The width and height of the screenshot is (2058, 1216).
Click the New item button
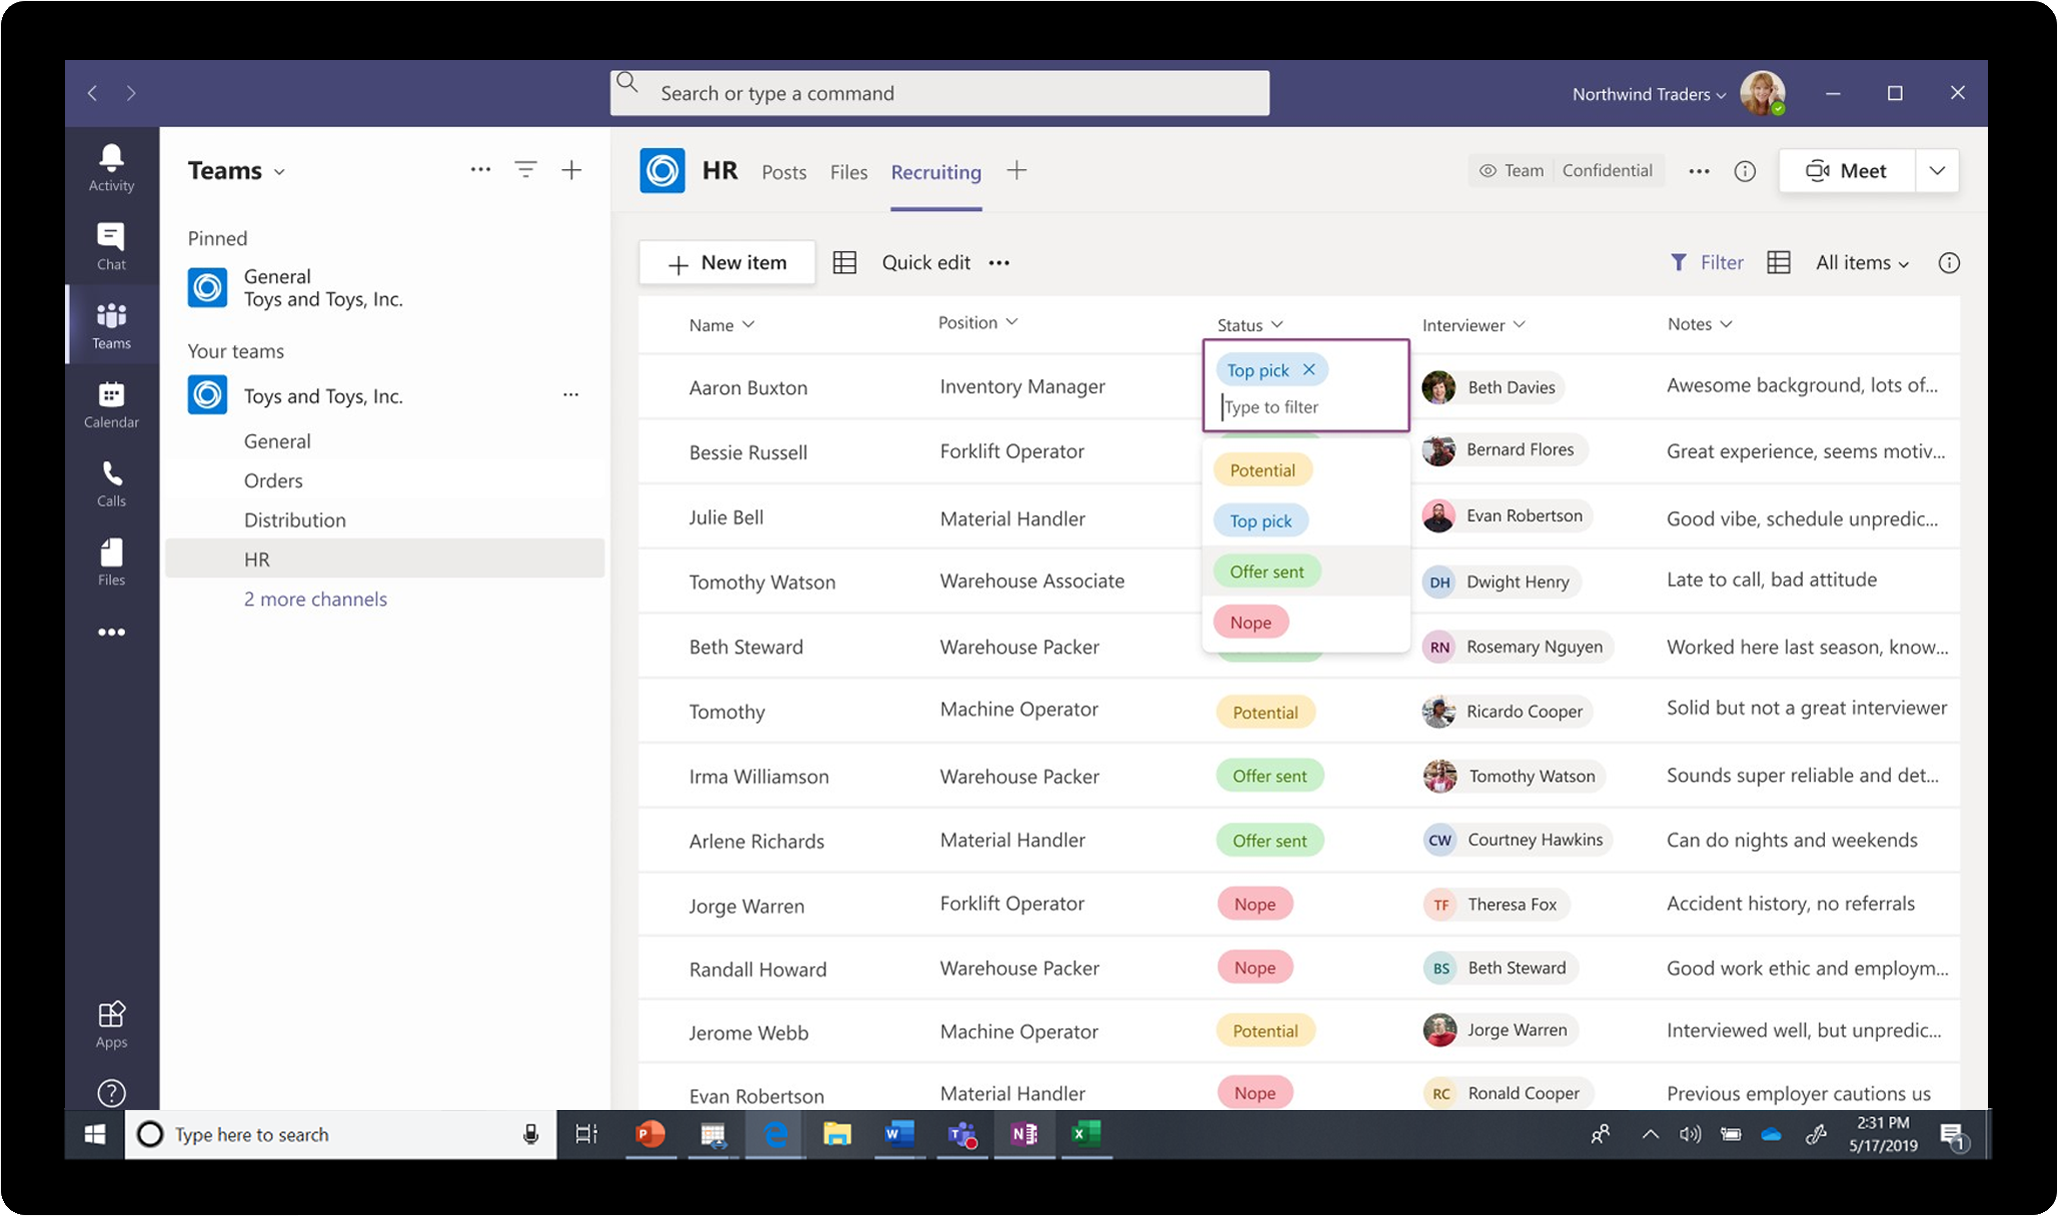pos(727,263)
